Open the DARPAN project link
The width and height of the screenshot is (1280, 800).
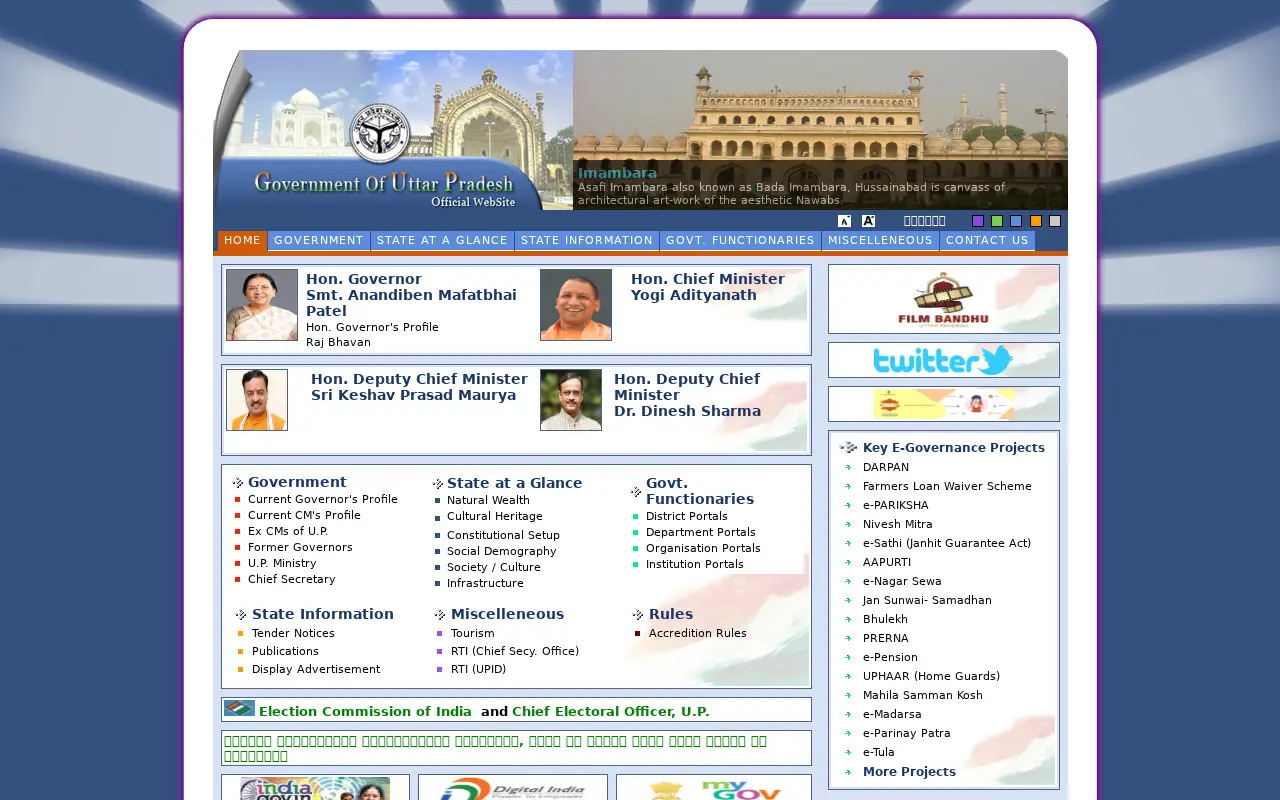point(886,467)
